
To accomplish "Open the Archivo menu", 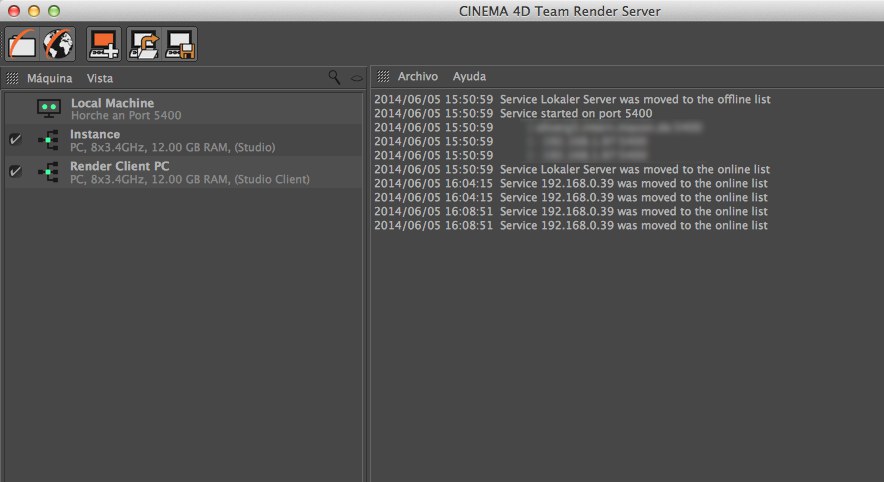I will (417, 77).
